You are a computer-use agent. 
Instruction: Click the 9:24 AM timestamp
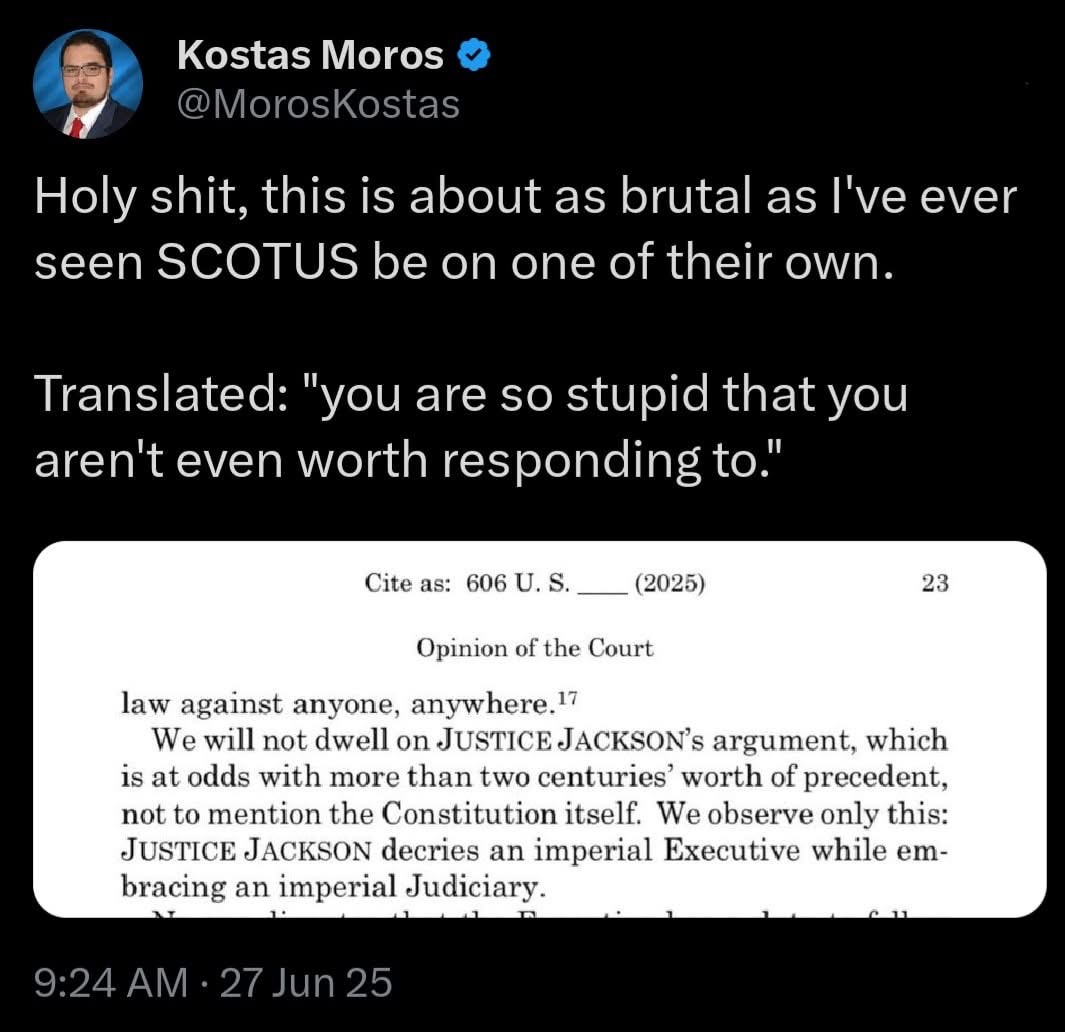110,983
